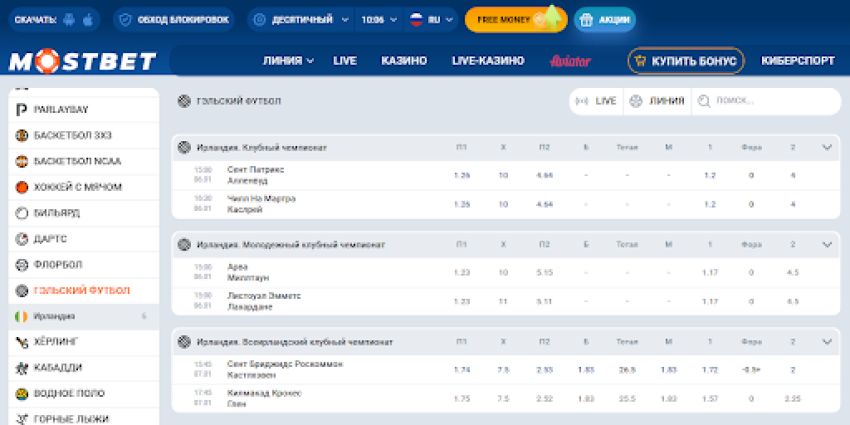Open the Aviator game link
850x425 pixels.
tap(570, 61)
